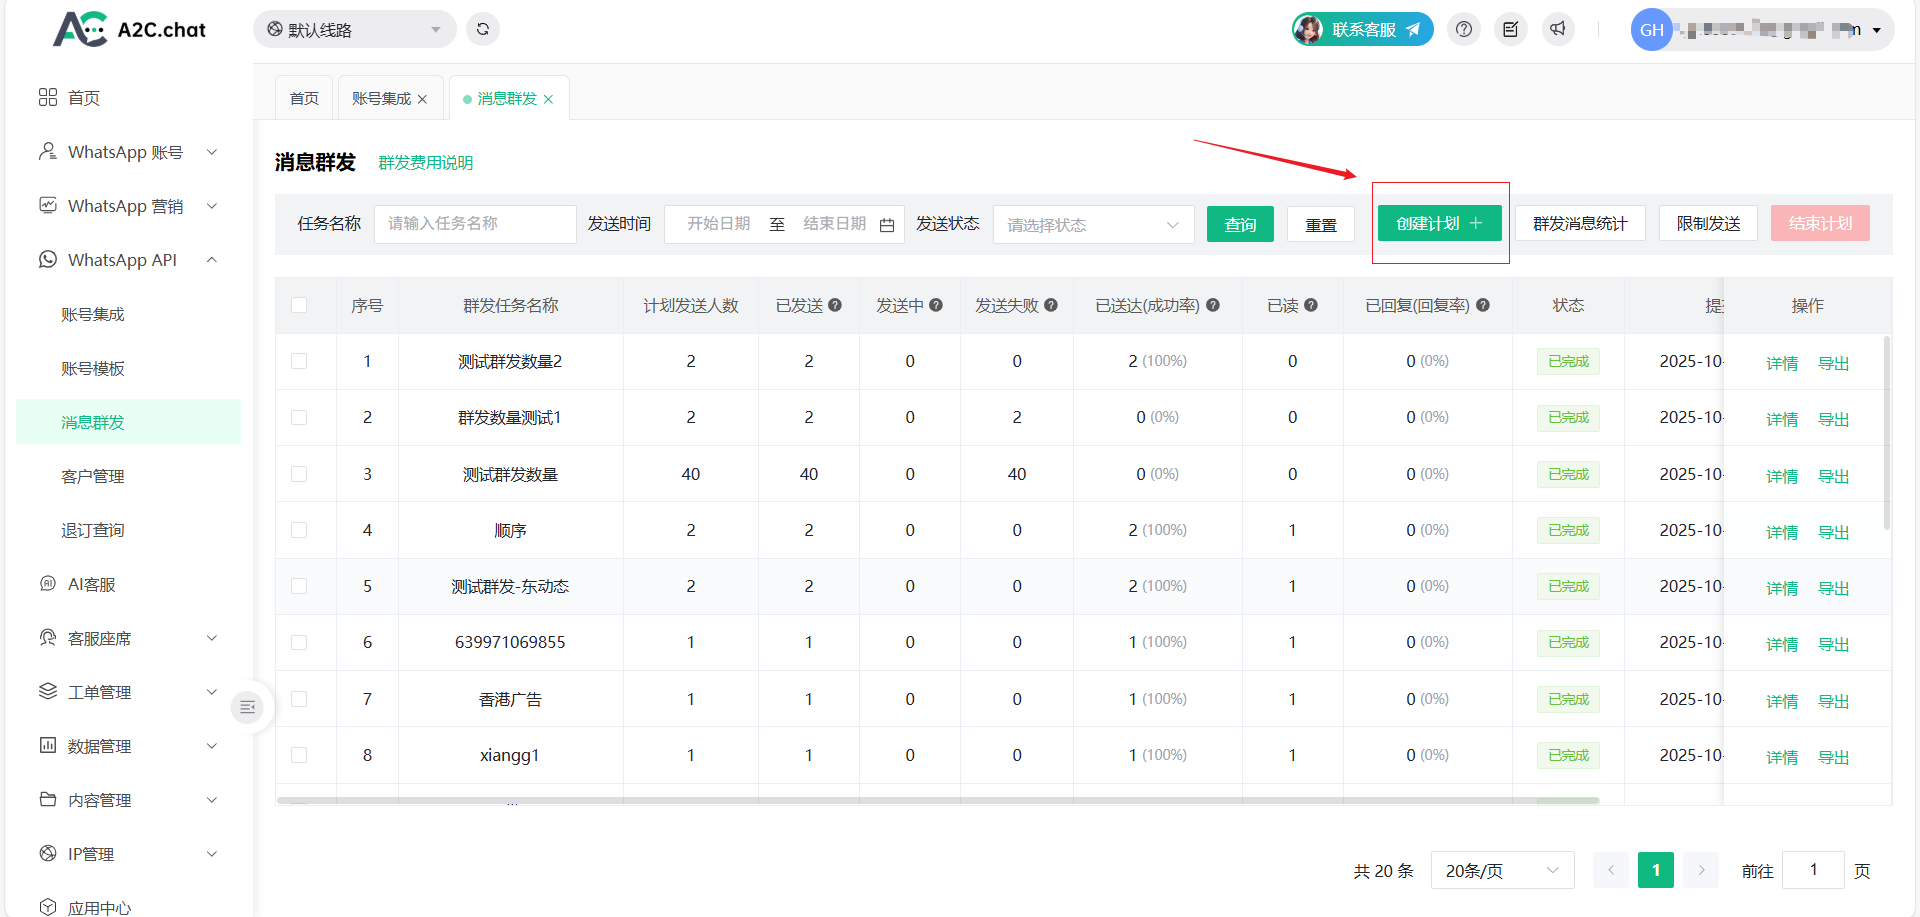Open the 20条/页 page size dropdown

1502,870
